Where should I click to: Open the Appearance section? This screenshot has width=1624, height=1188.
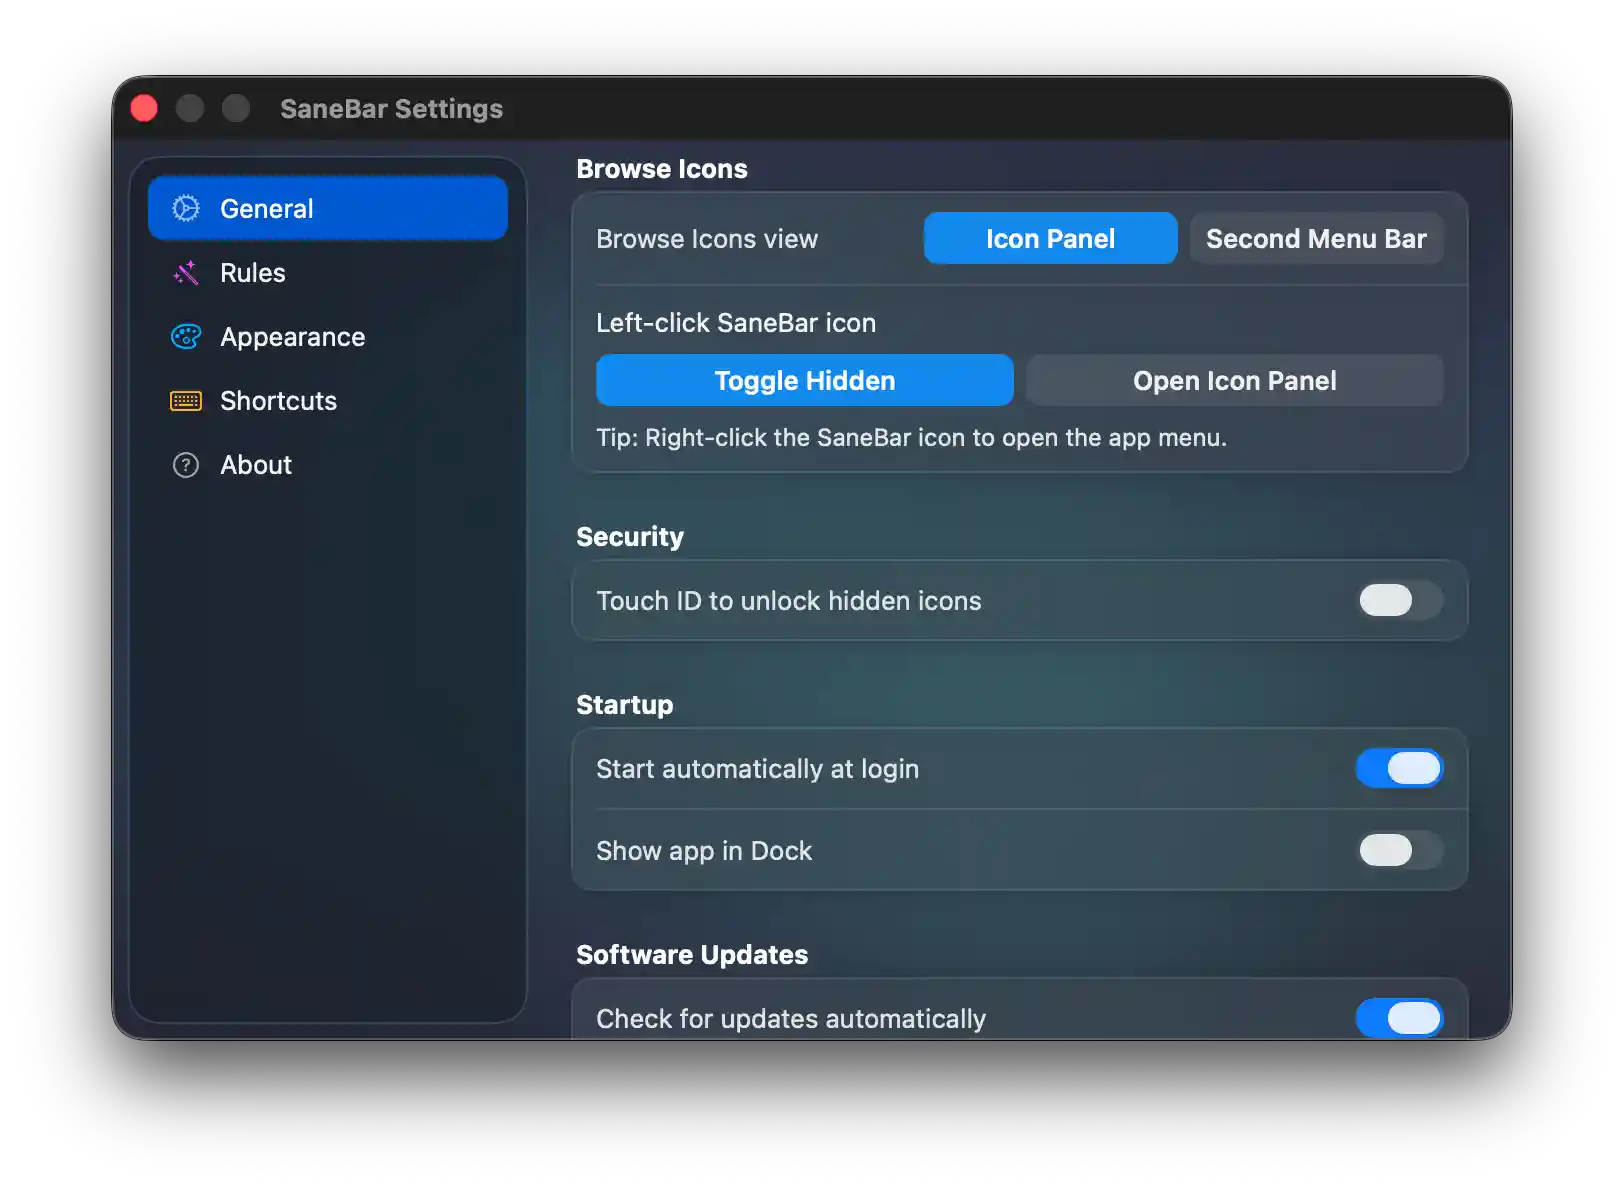pos(328,337)
